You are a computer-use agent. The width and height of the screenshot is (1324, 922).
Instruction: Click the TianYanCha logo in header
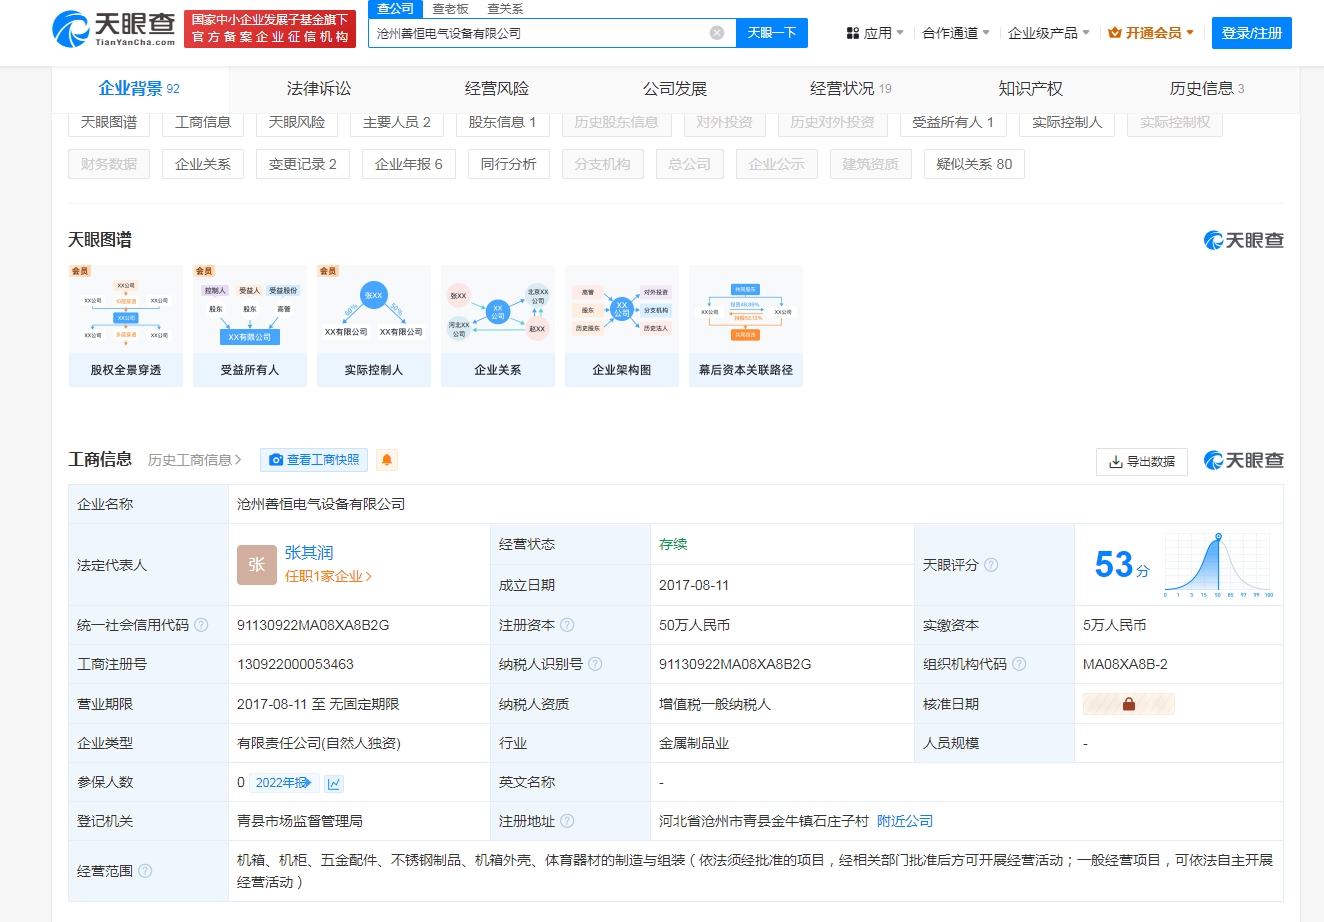(x=113, y=28)
